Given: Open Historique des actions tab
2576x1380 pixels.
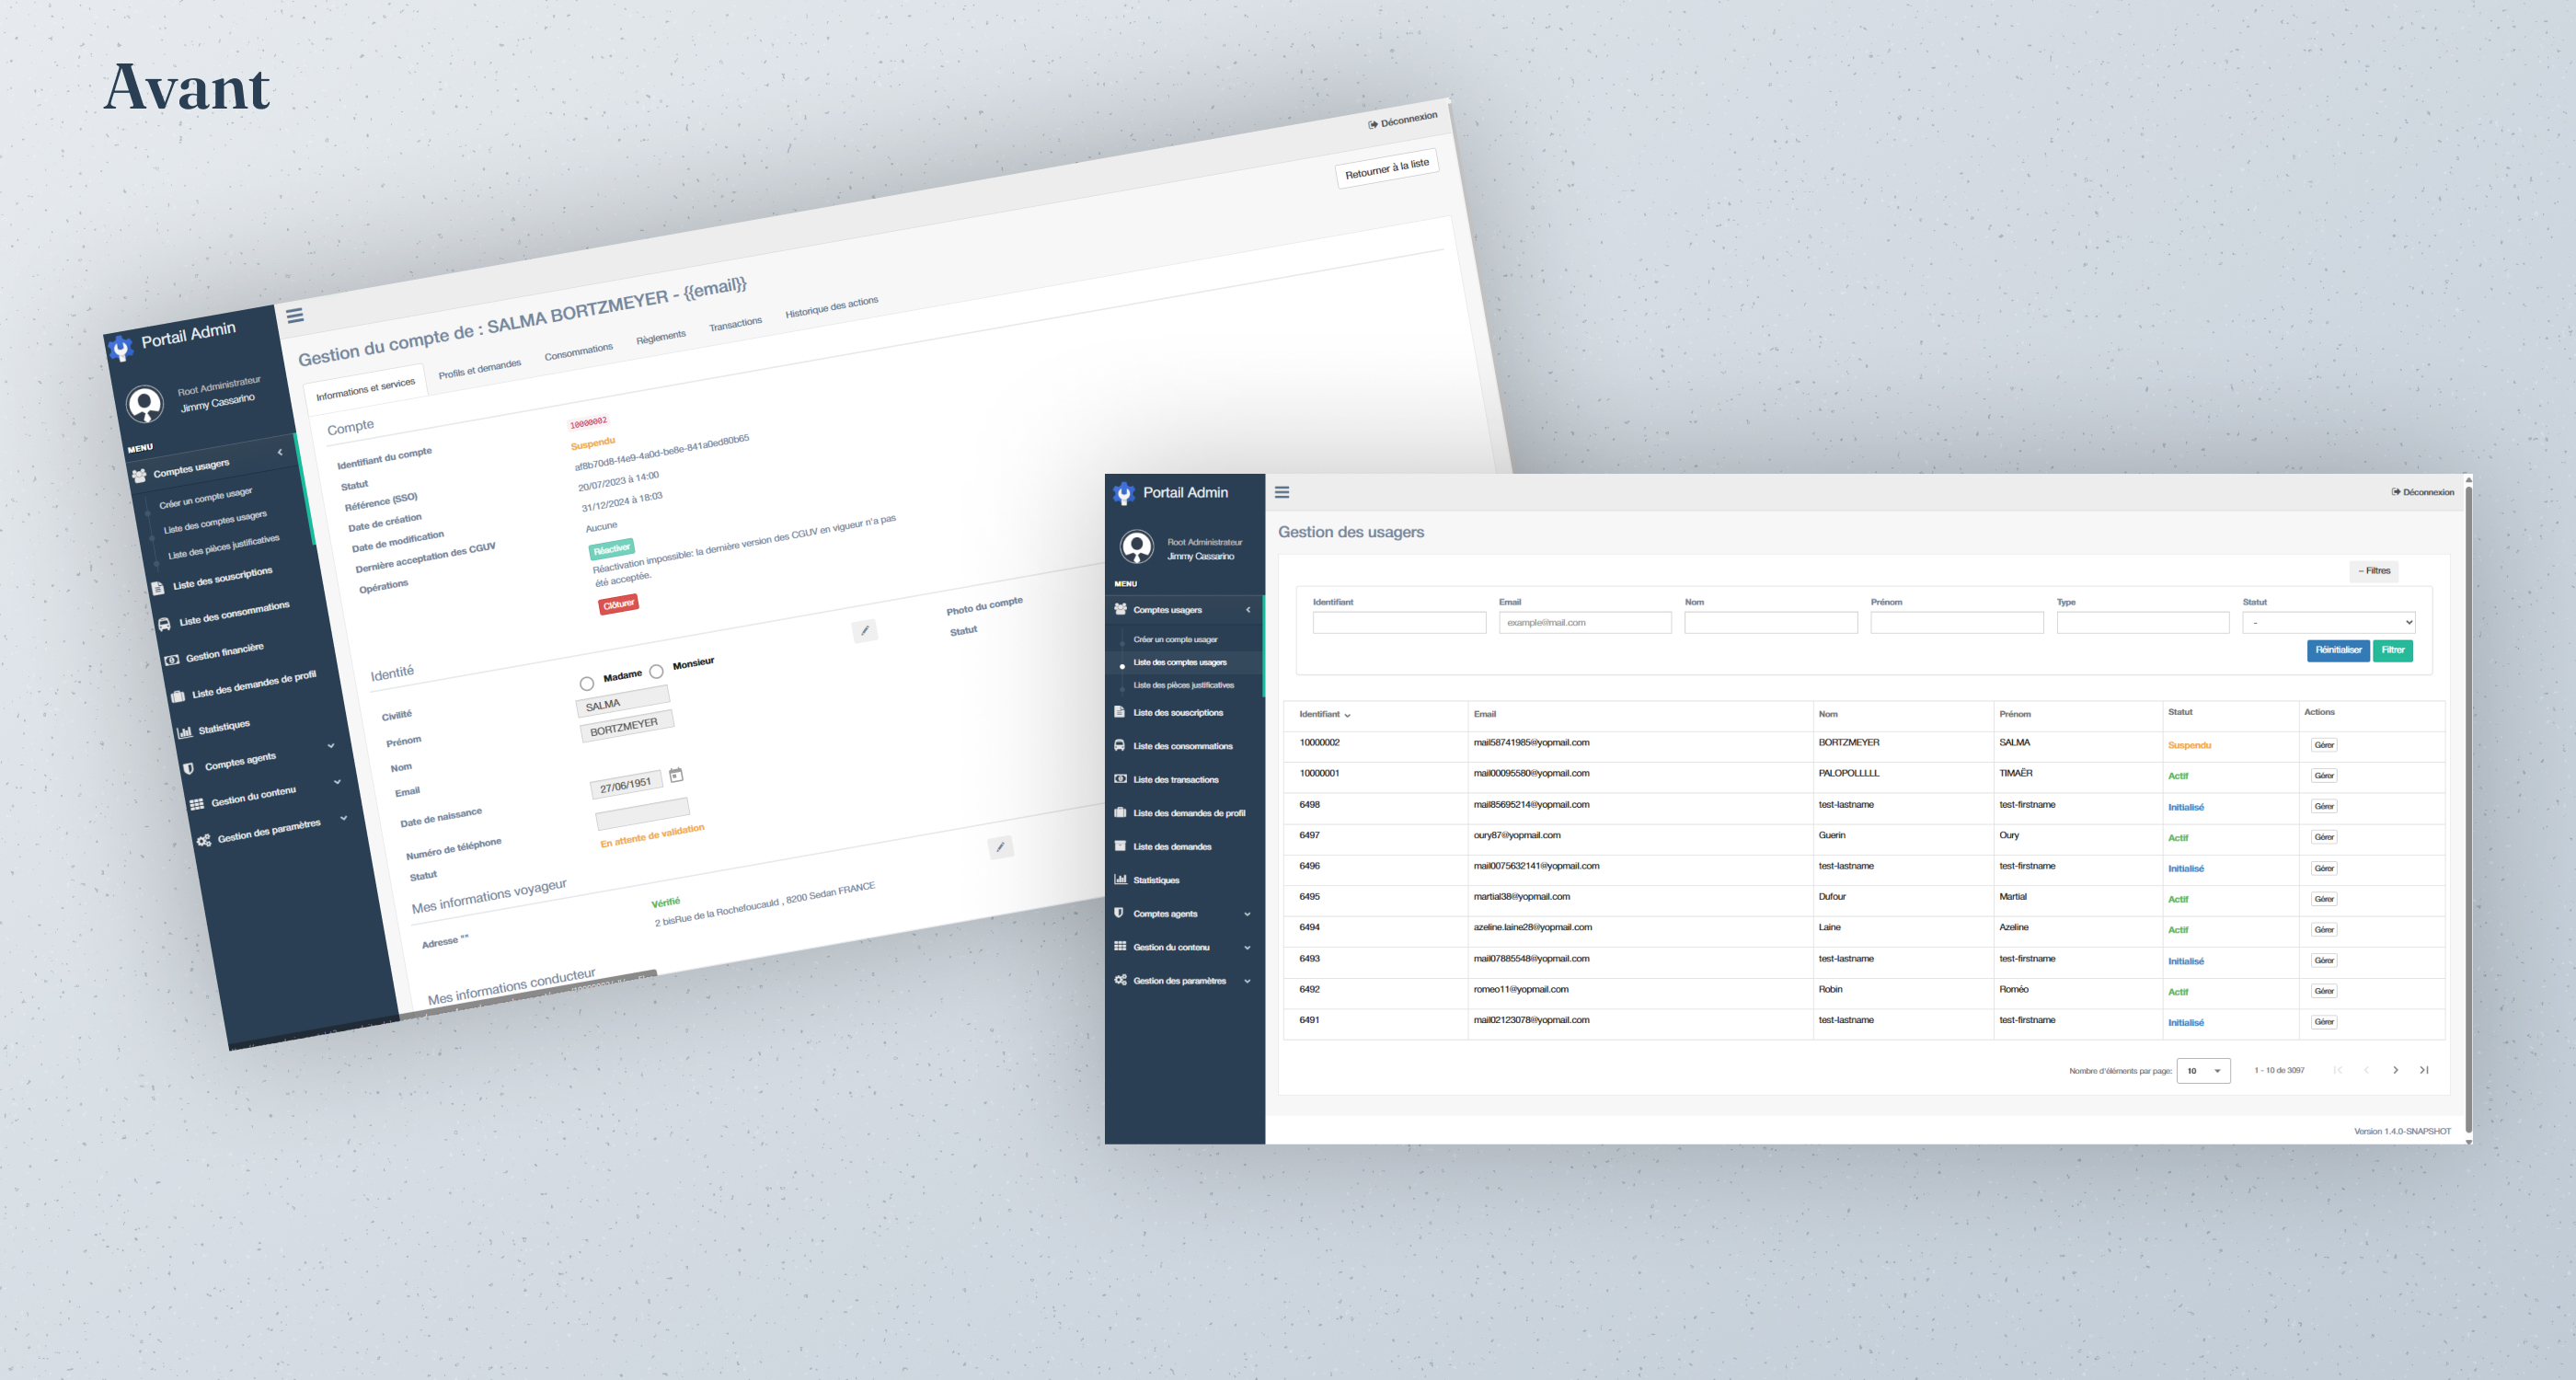Looking at the screenshot, I should click(832, 307).
